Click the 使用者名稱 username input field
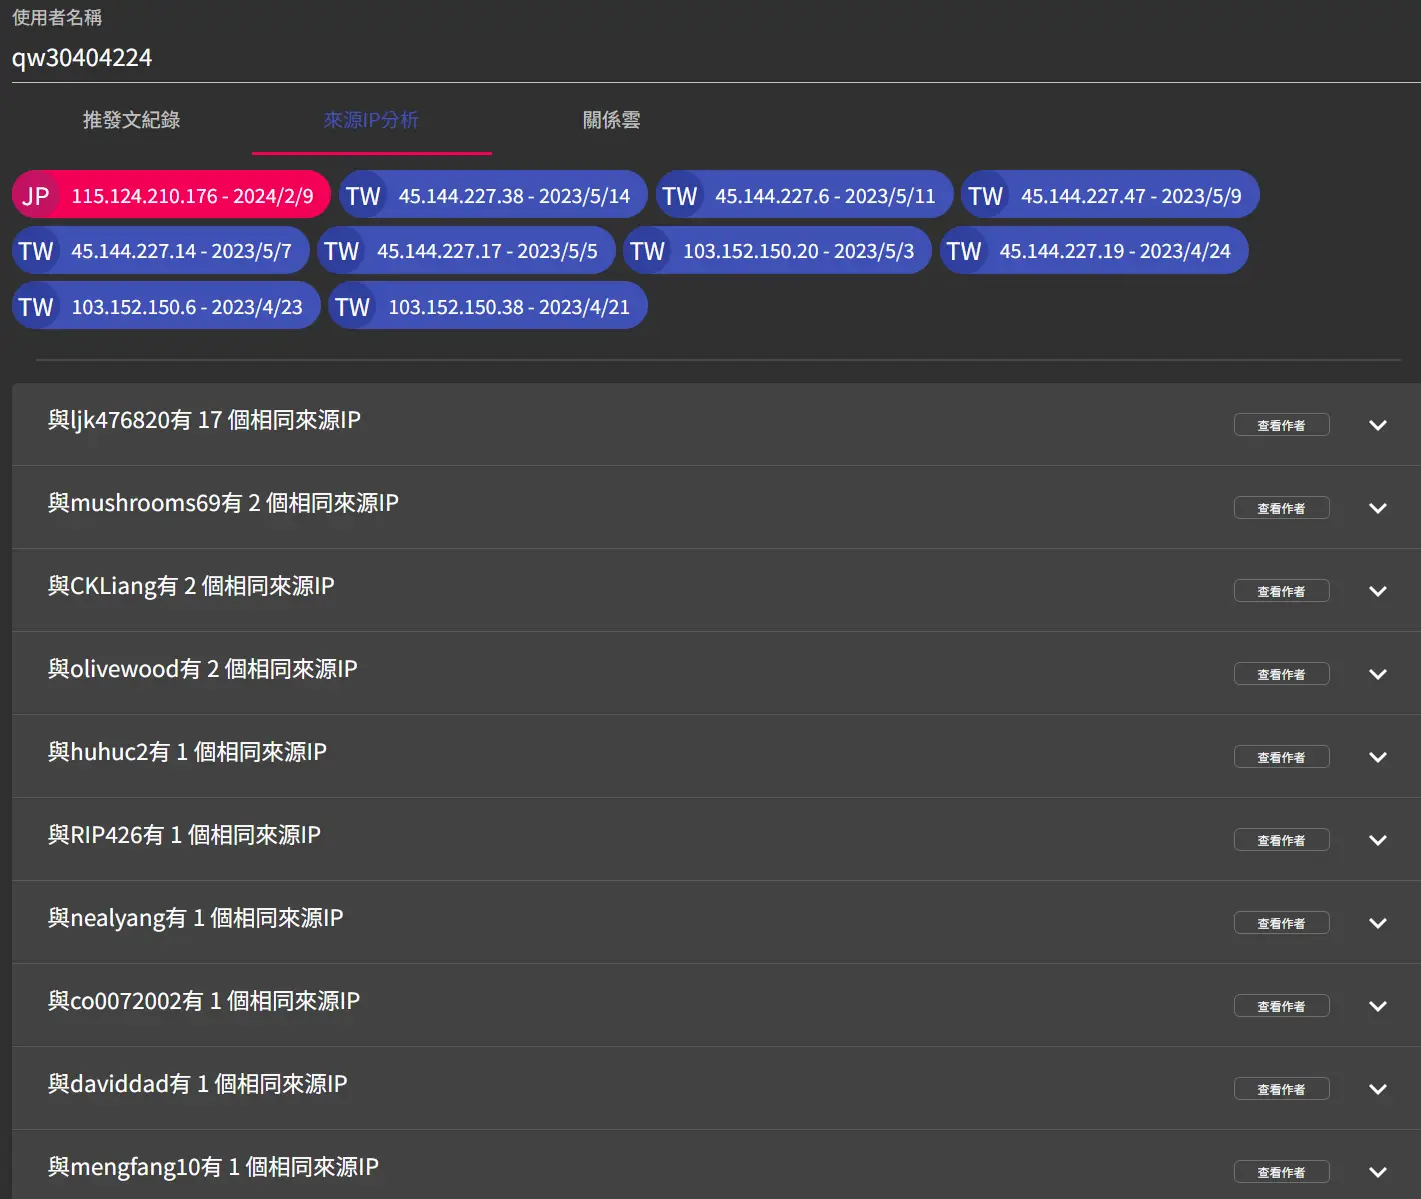 point(700,58)
